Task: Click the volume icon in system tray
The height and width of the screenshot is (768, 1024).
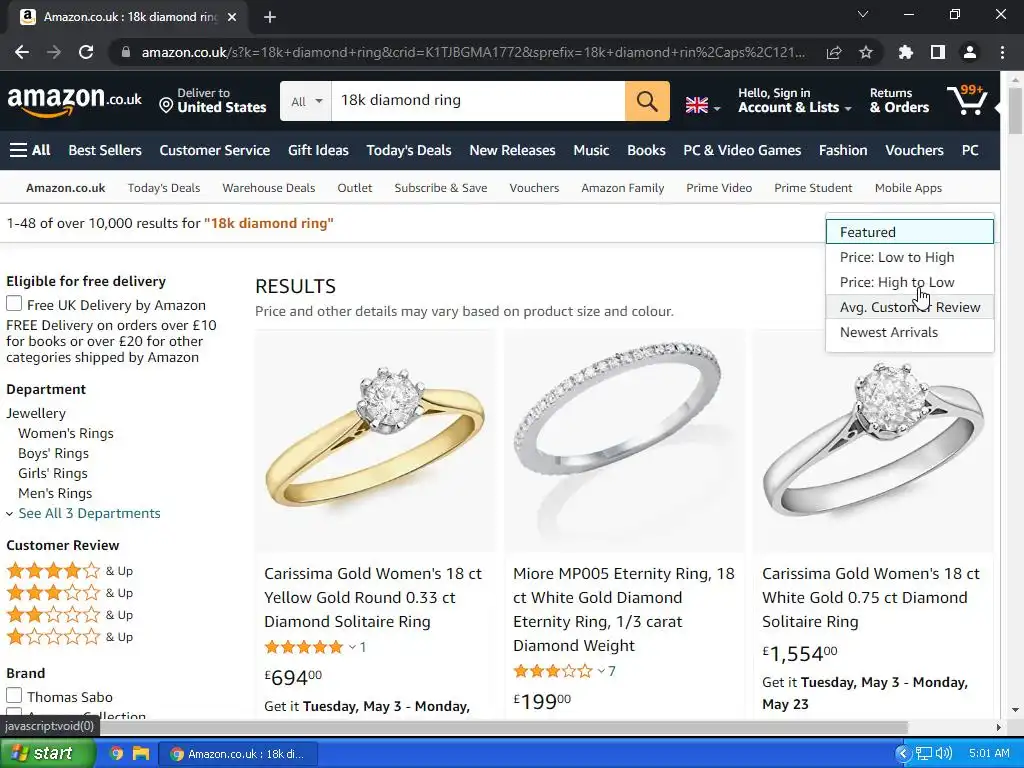Action: pos(944,754)
